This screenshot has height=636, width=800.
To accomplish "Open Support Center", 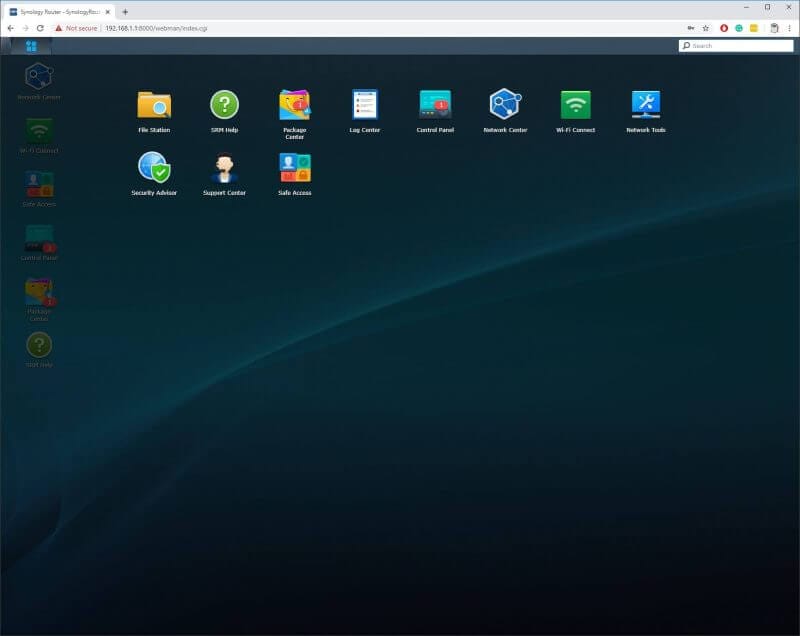I will tap(224, 165).
